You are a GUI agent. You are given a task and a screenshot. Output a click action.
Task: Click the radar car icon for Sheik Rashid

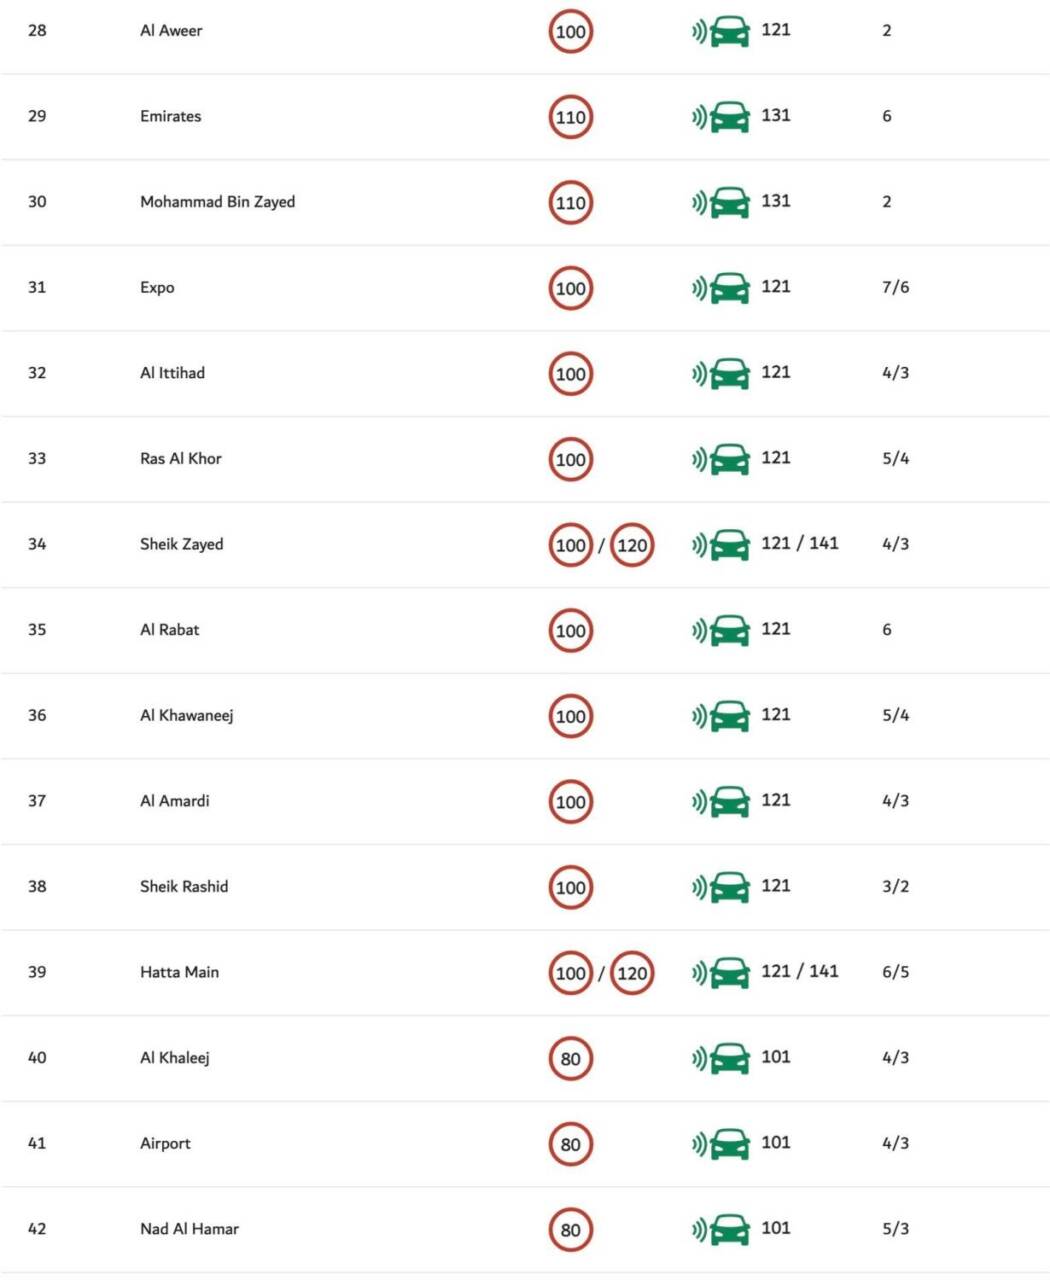[x=720, y=887]
